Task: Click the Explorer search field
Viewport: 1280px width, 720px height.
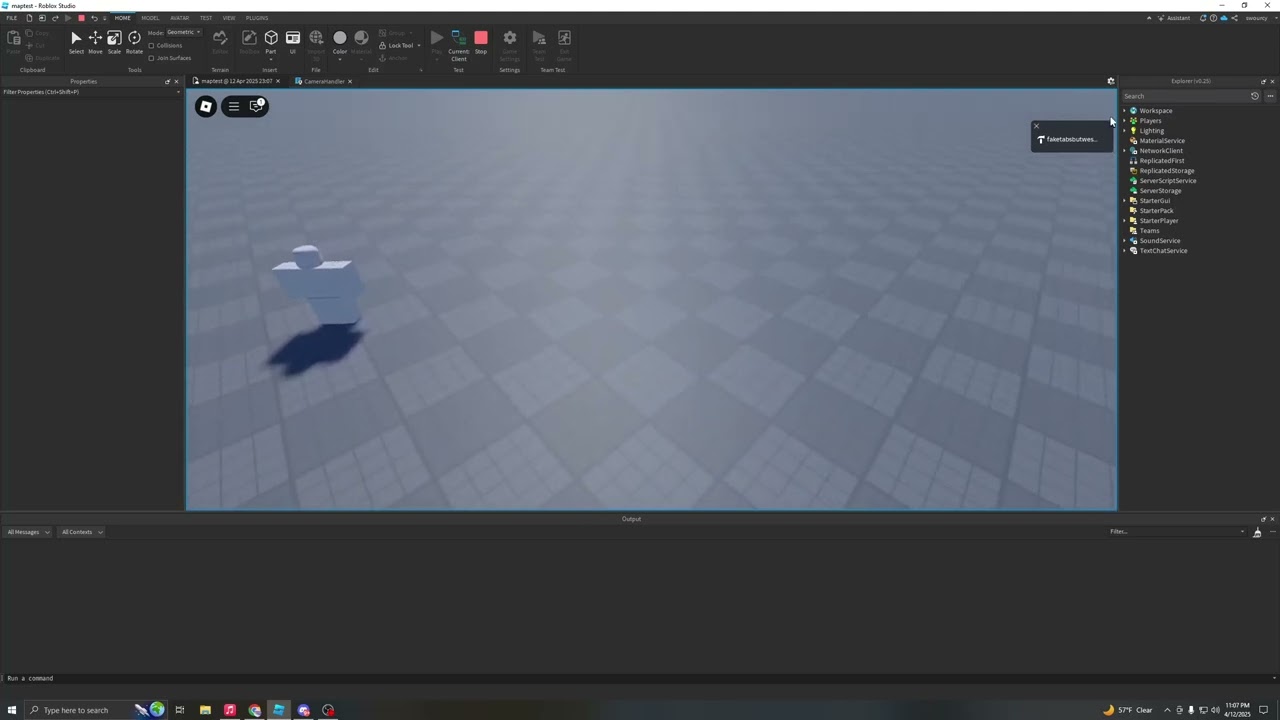Action: coord(1184,96)
